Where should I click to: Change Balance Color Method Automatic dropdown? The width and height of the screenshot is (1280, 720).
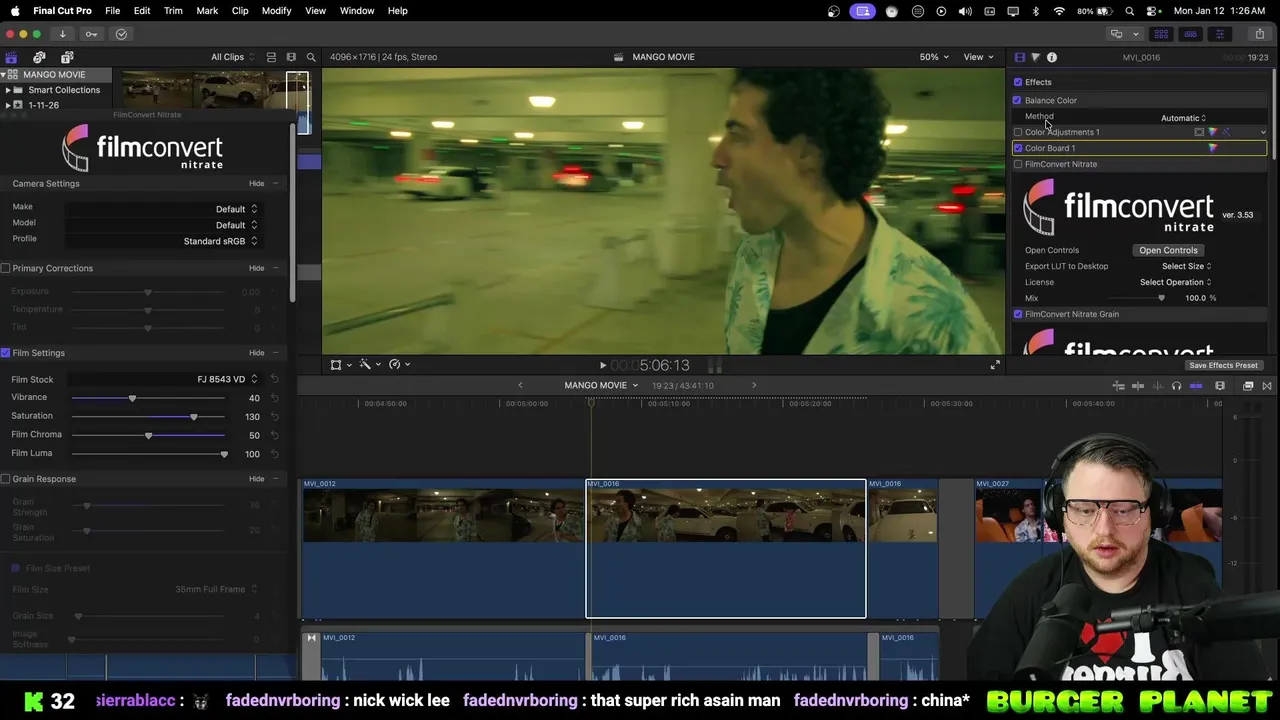coord(1184,118)
